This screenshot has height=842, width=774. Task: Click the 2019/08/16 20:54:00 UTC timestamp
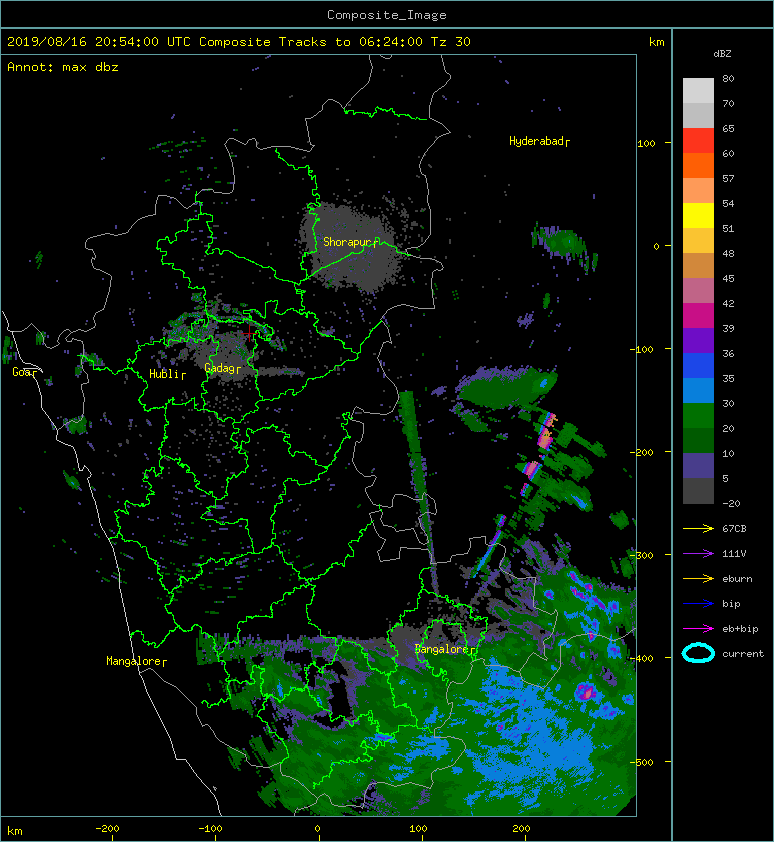click(99, 42)
